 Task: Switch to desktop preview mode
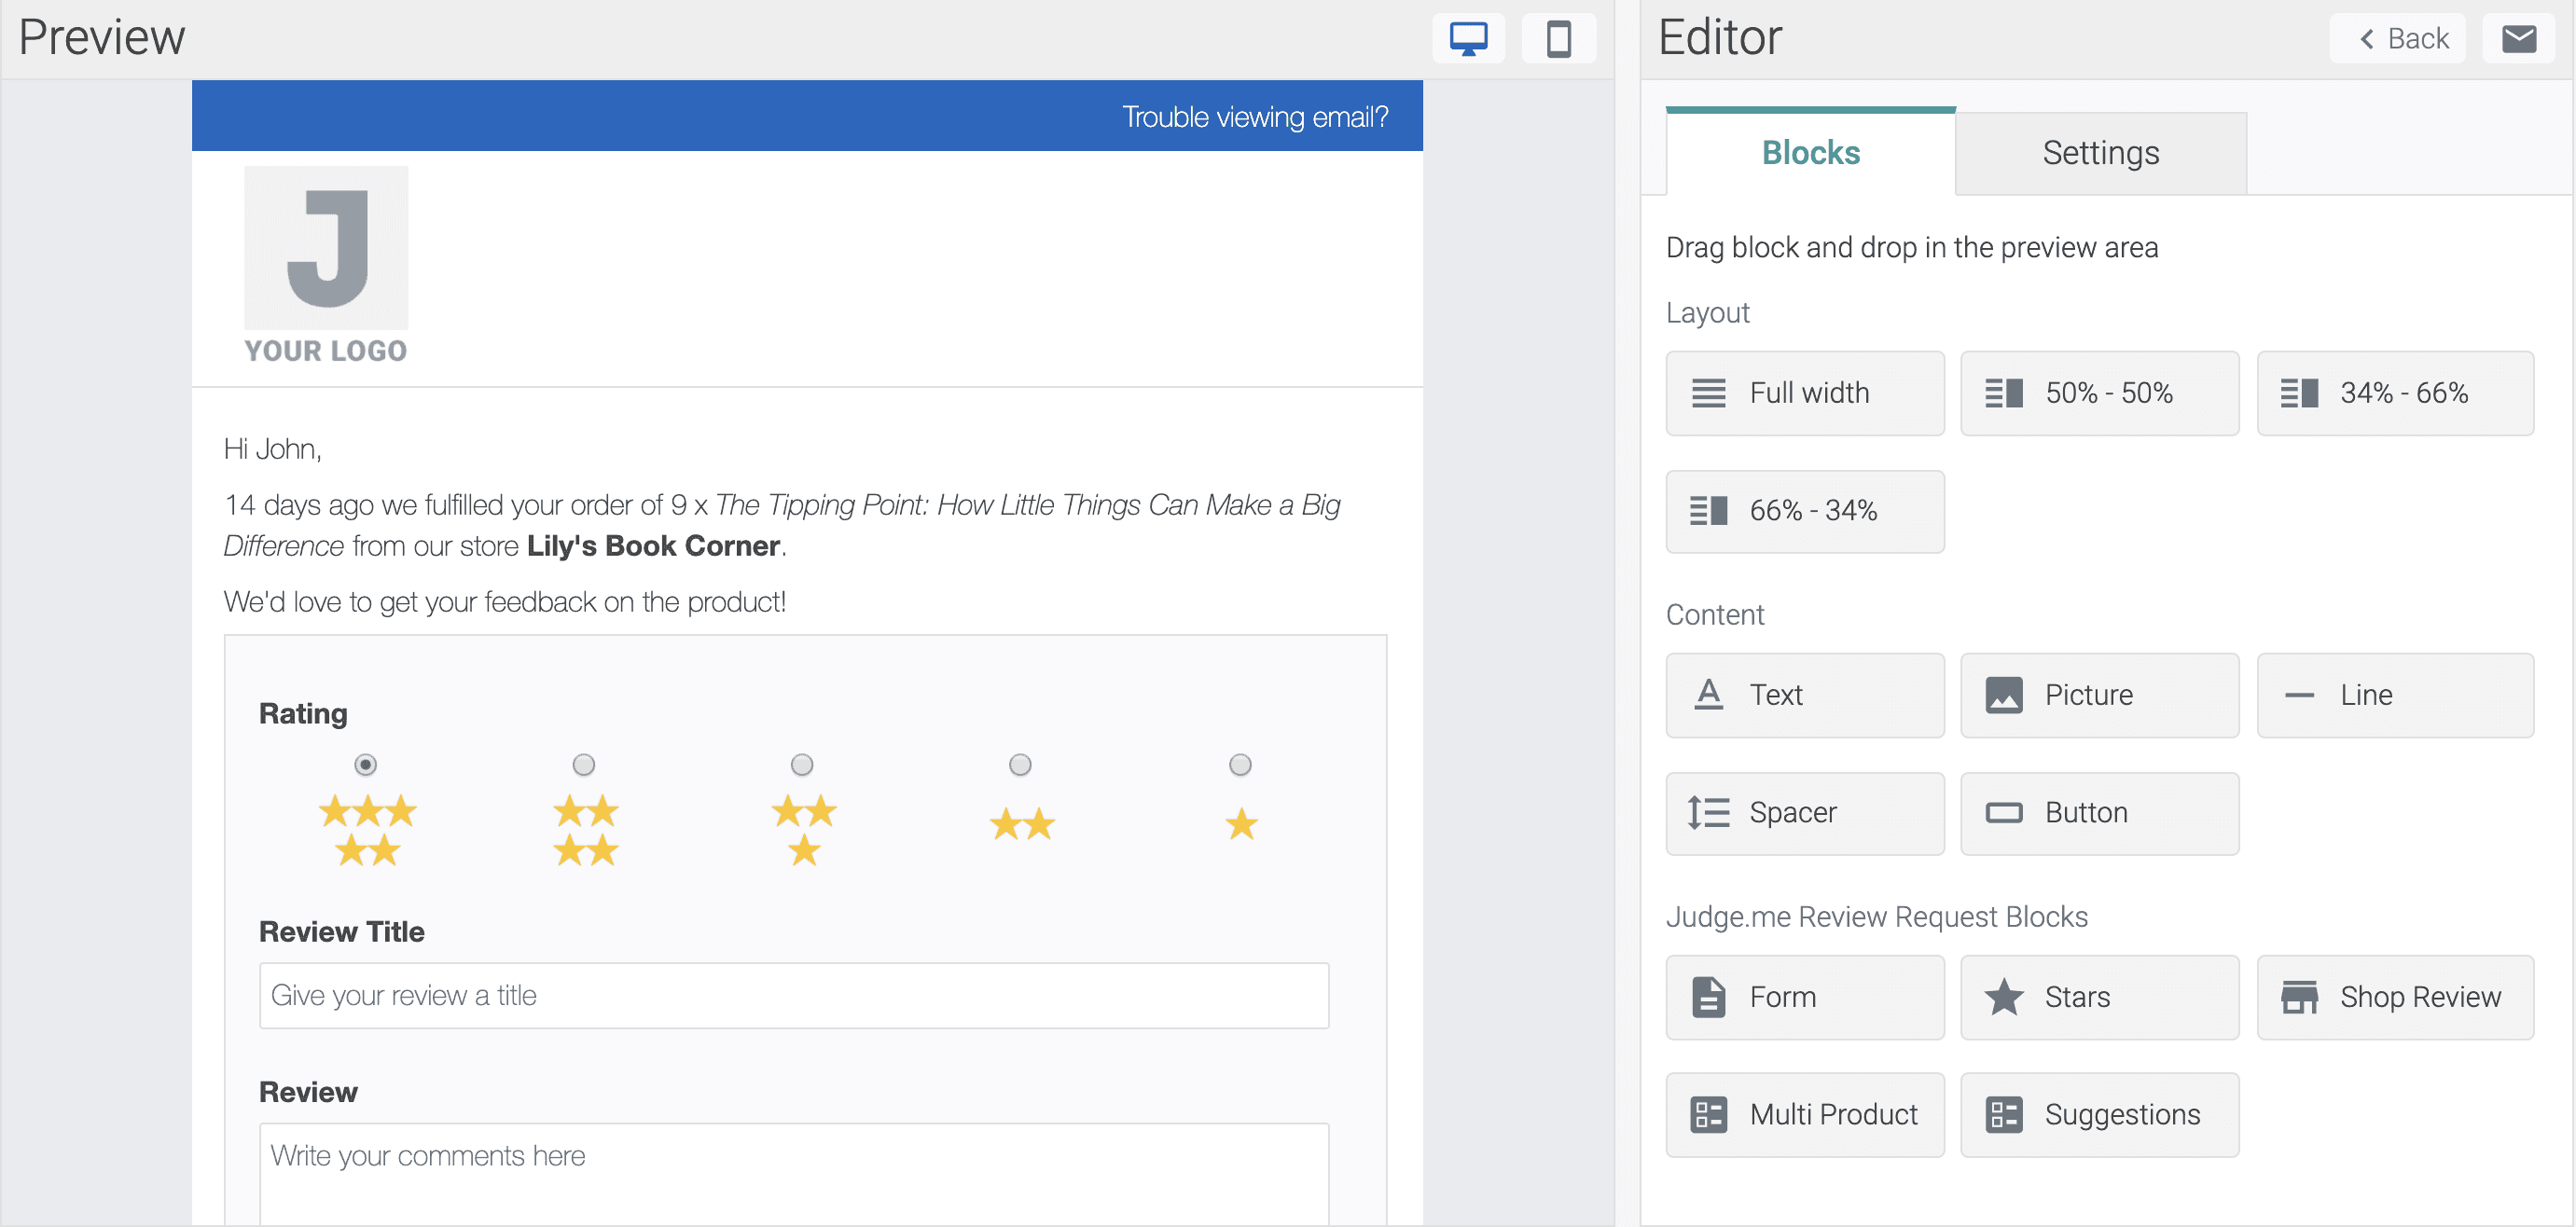tap(1467, 38)
